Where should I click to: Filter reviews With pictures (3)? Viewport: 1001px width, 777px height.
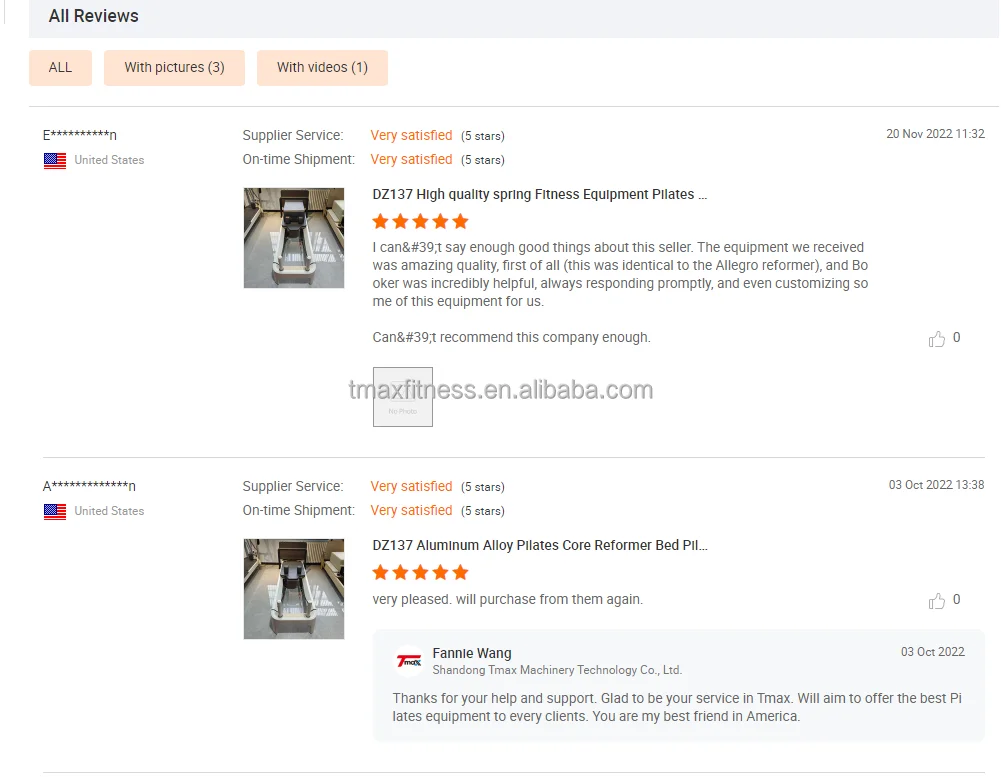tap(174, 68)
